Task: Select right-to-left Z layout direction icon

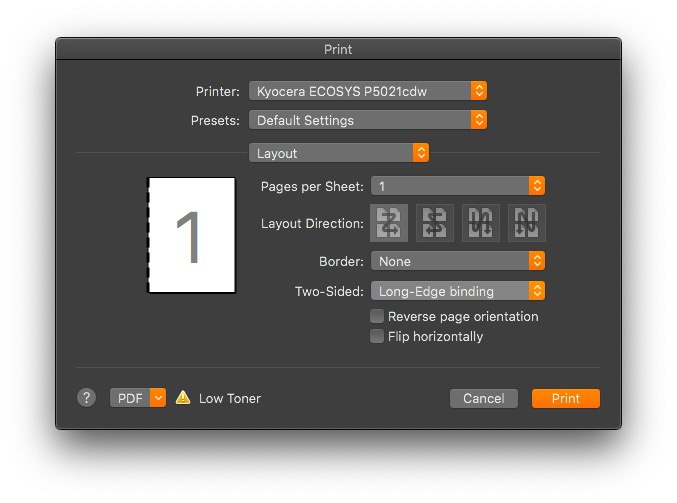Action: [x=435, y=223]
